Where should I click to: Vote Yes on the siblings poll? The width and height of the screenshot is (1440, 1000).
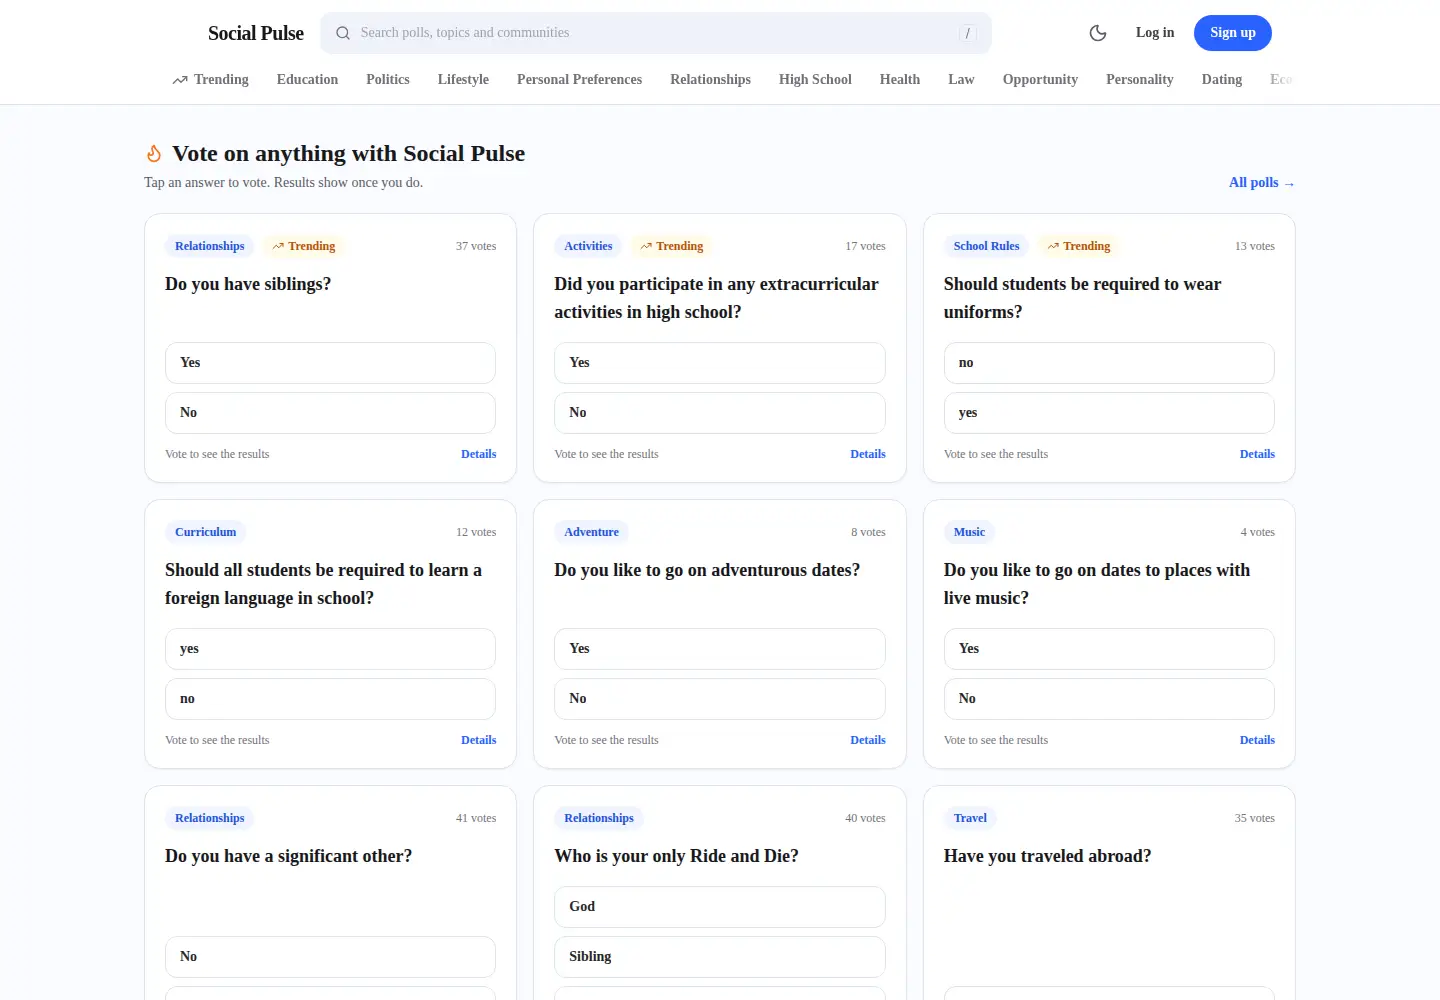(330, 363)
